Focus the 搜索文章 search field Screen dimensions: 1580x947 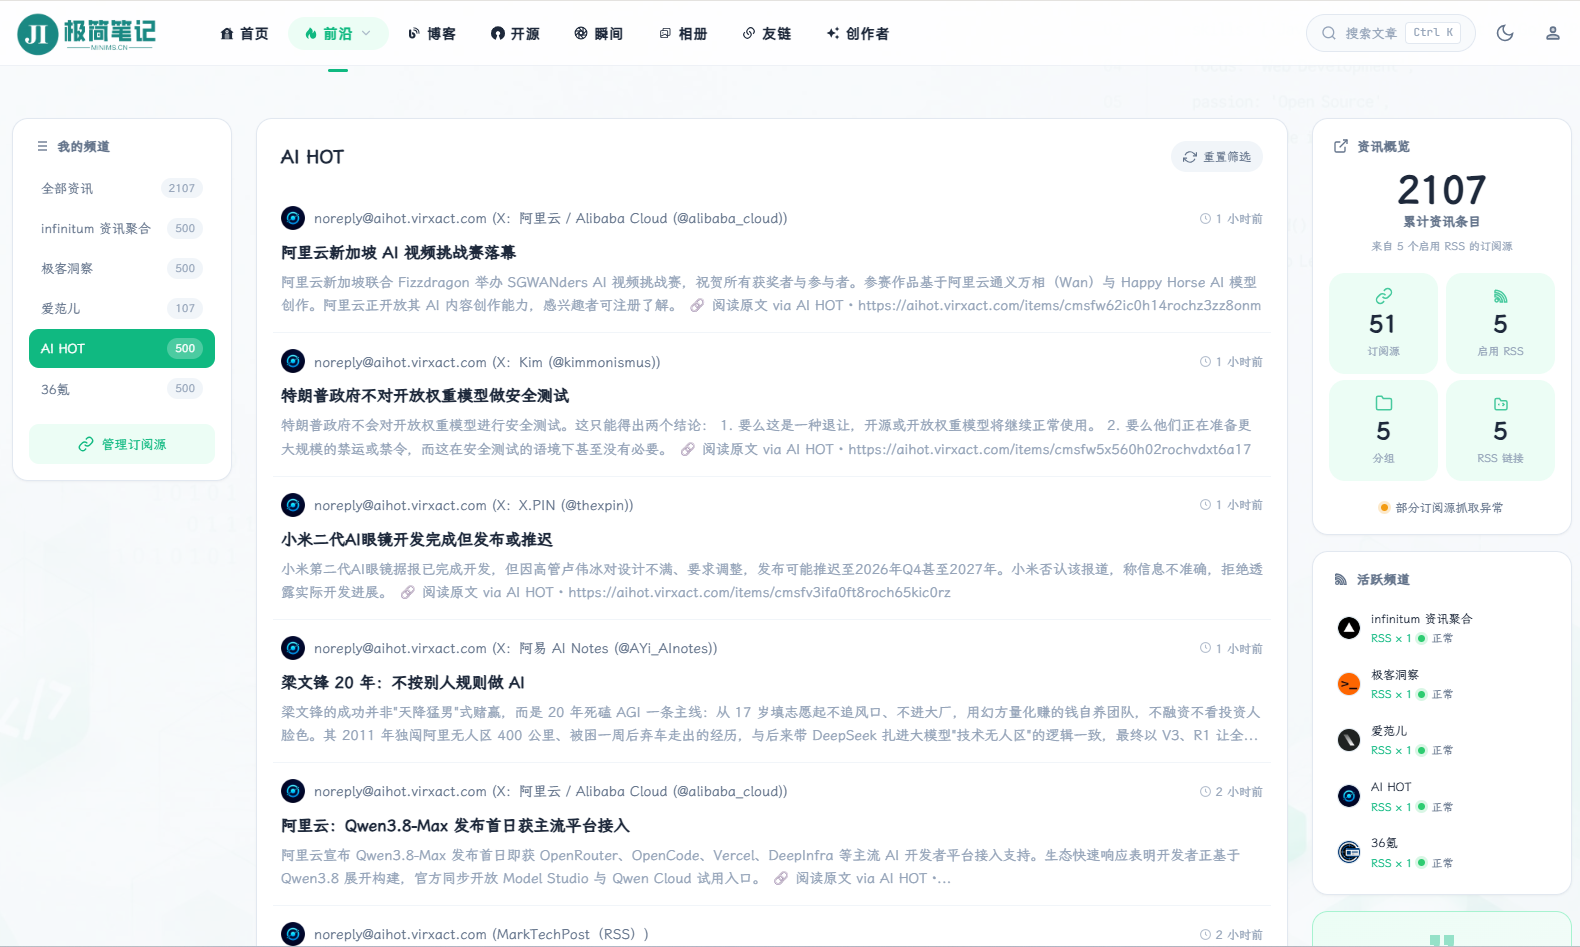pos(1390,33)
